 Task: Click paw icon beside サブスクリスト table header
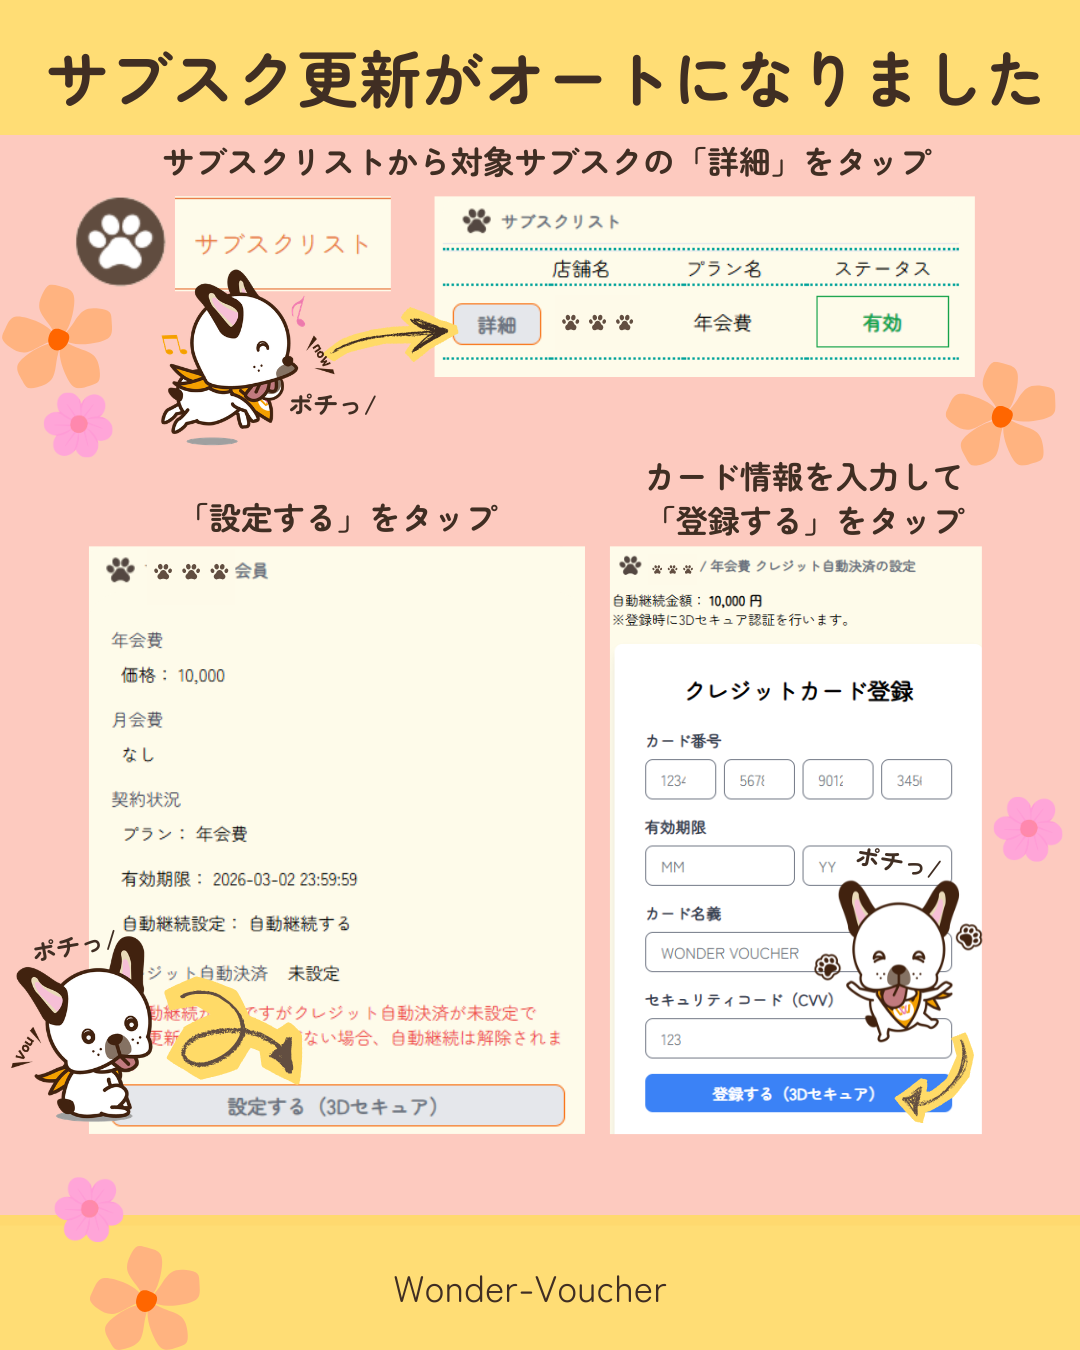coord(477,221)
